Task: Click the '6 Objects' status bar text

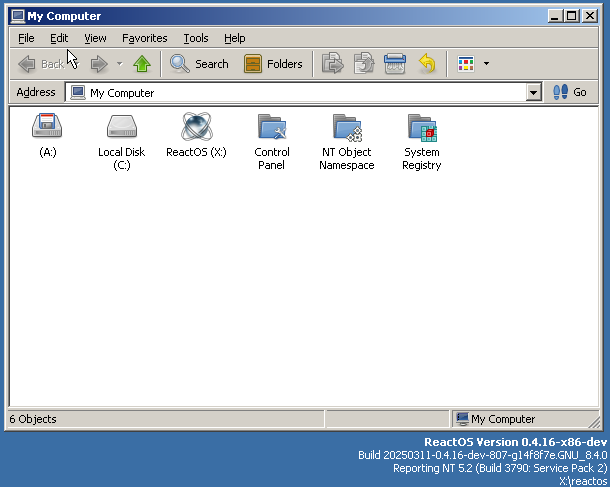Action: (33, 419)
